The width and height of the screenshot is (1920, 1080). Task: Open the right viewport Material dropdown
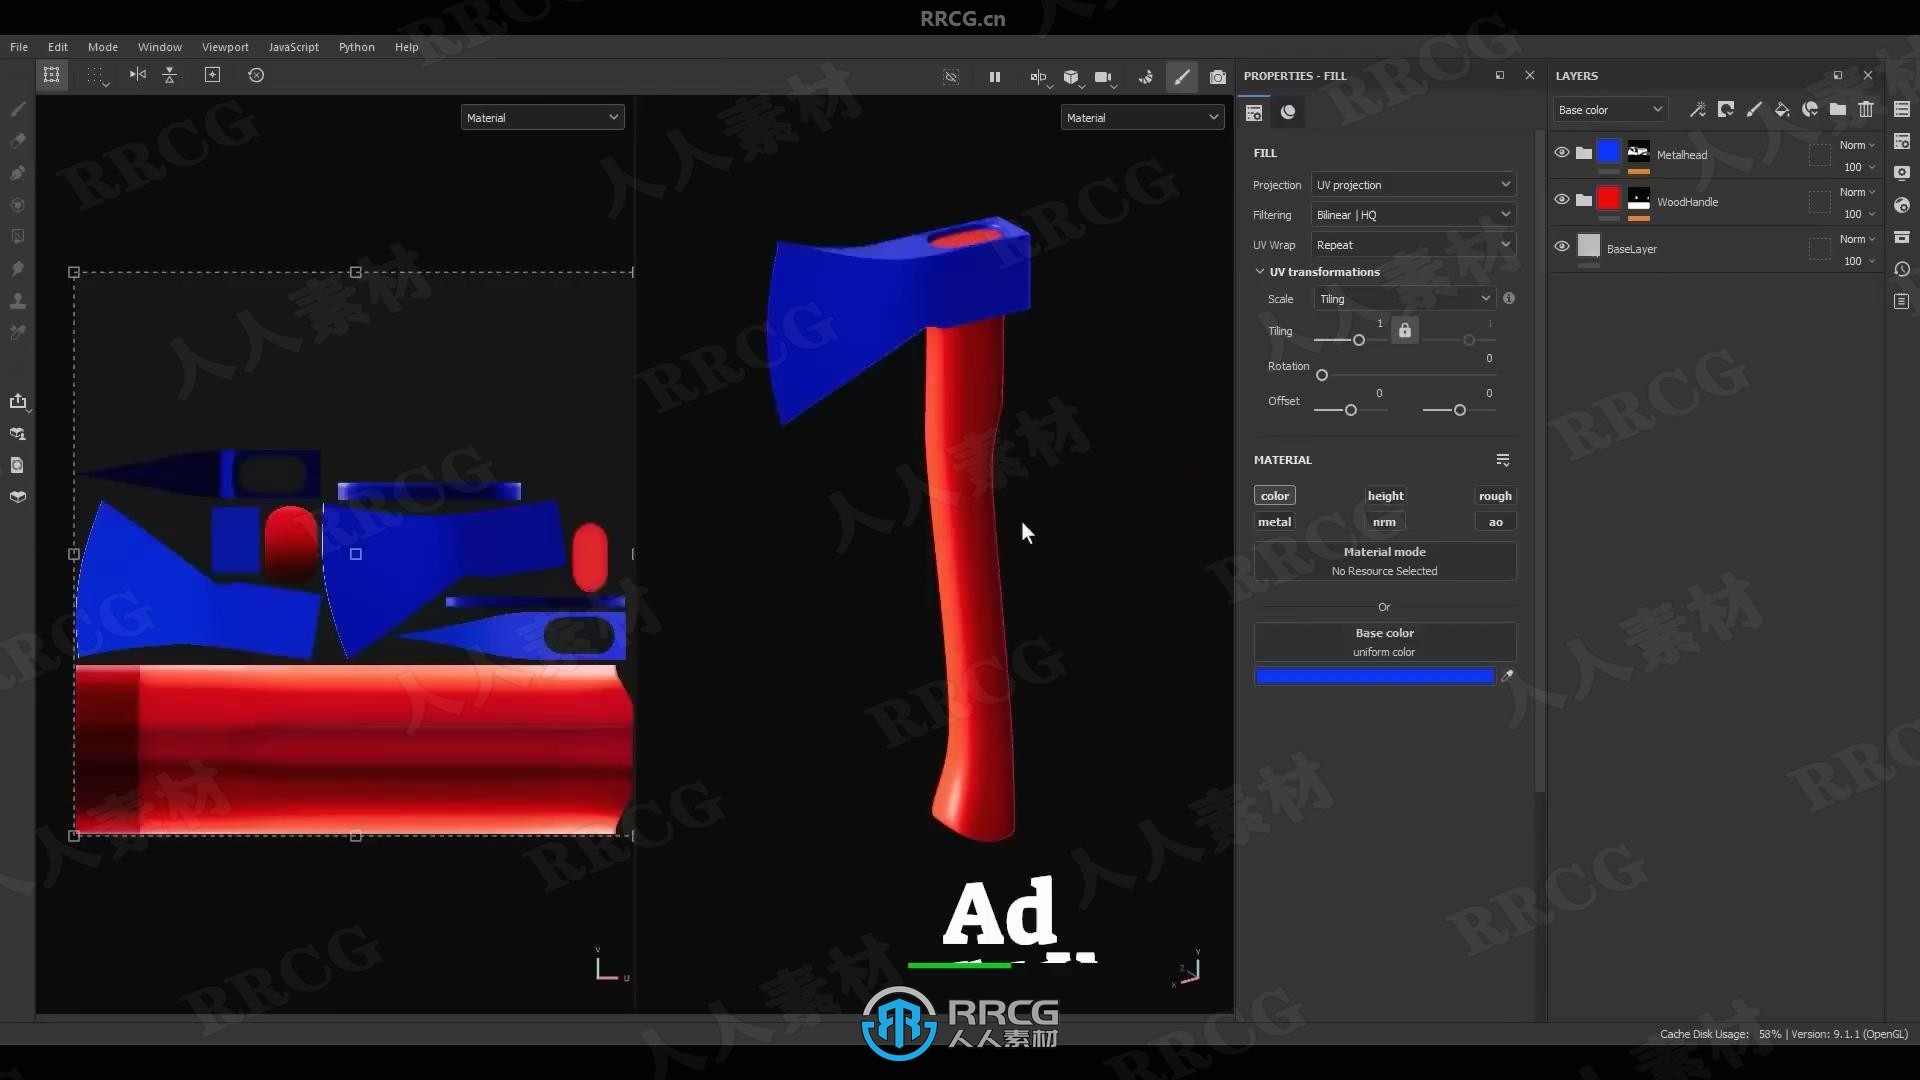tap(1142, 118)
